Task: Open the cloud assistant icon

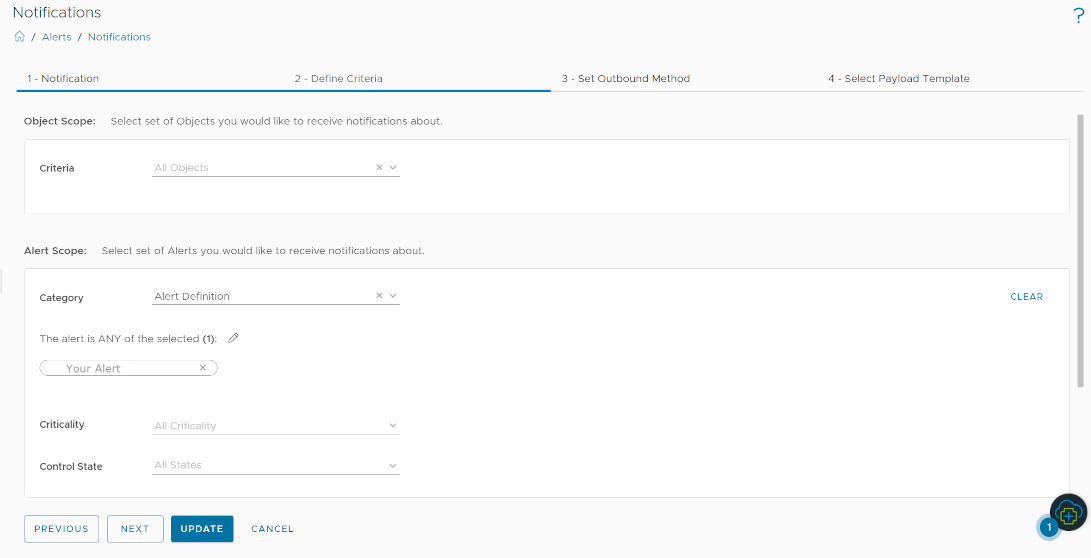Action: pos(1068,515)
